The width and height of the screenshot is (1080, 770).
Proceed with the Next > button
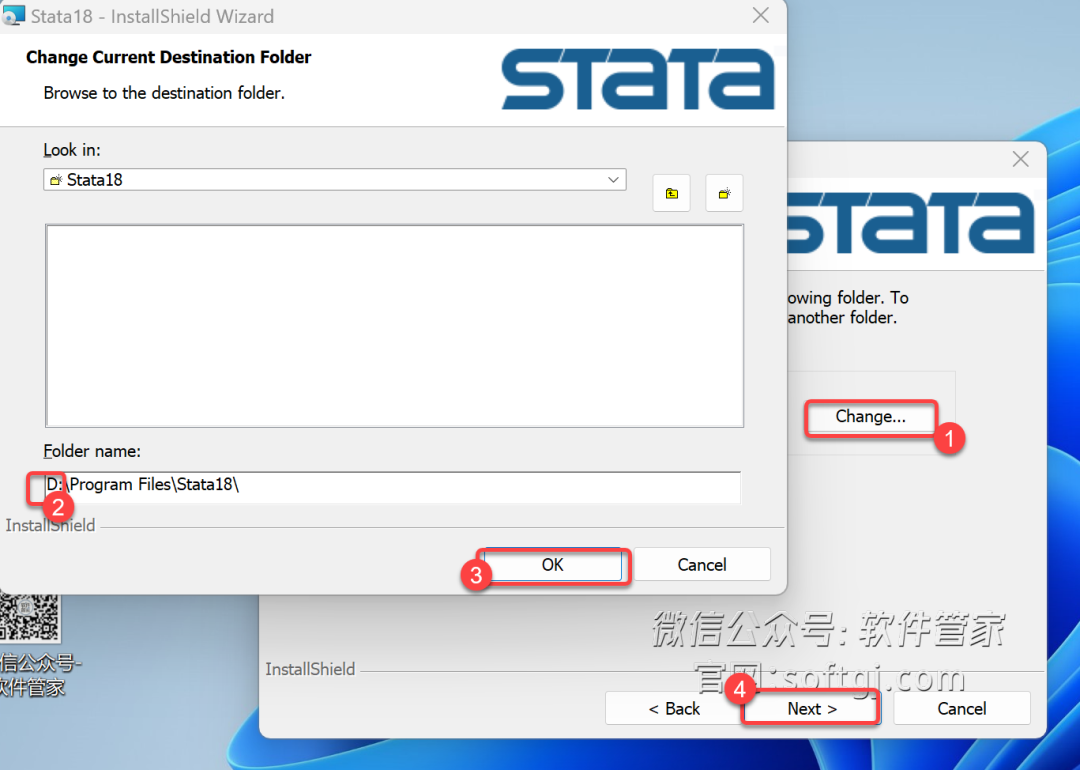812,709
